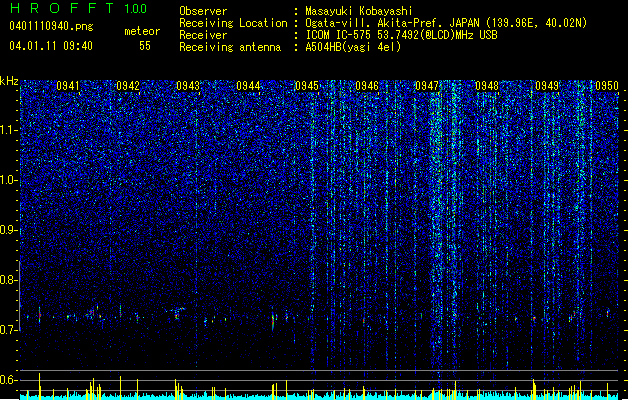Click the strong vertical meteor echo near 0944
The image size is (629, 400).
273,319
